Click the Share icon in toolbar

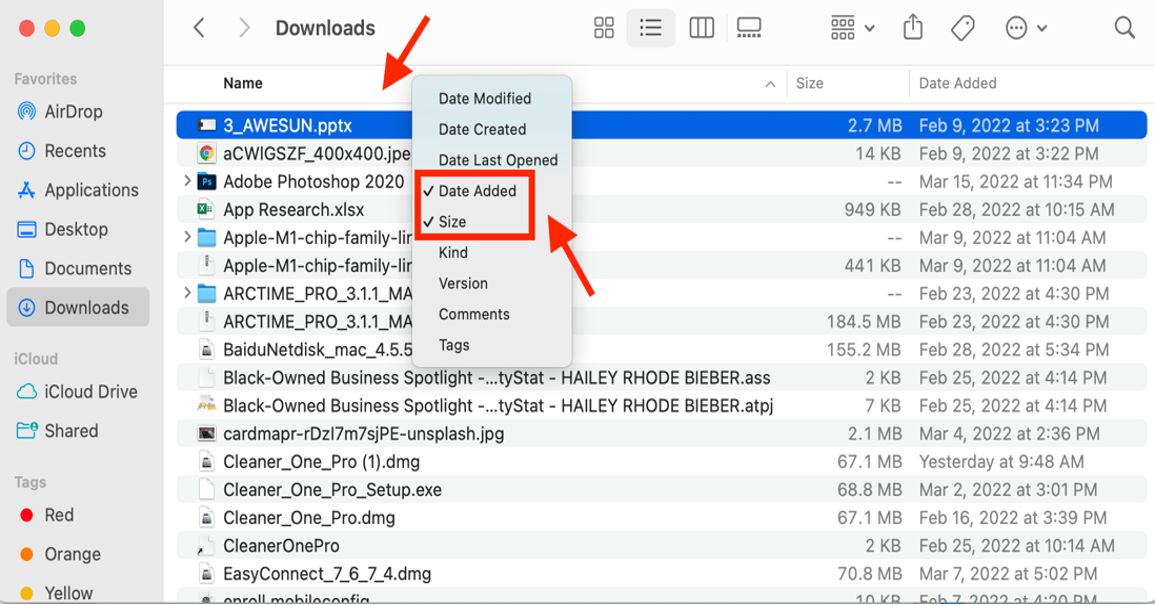tap(913, 28)
